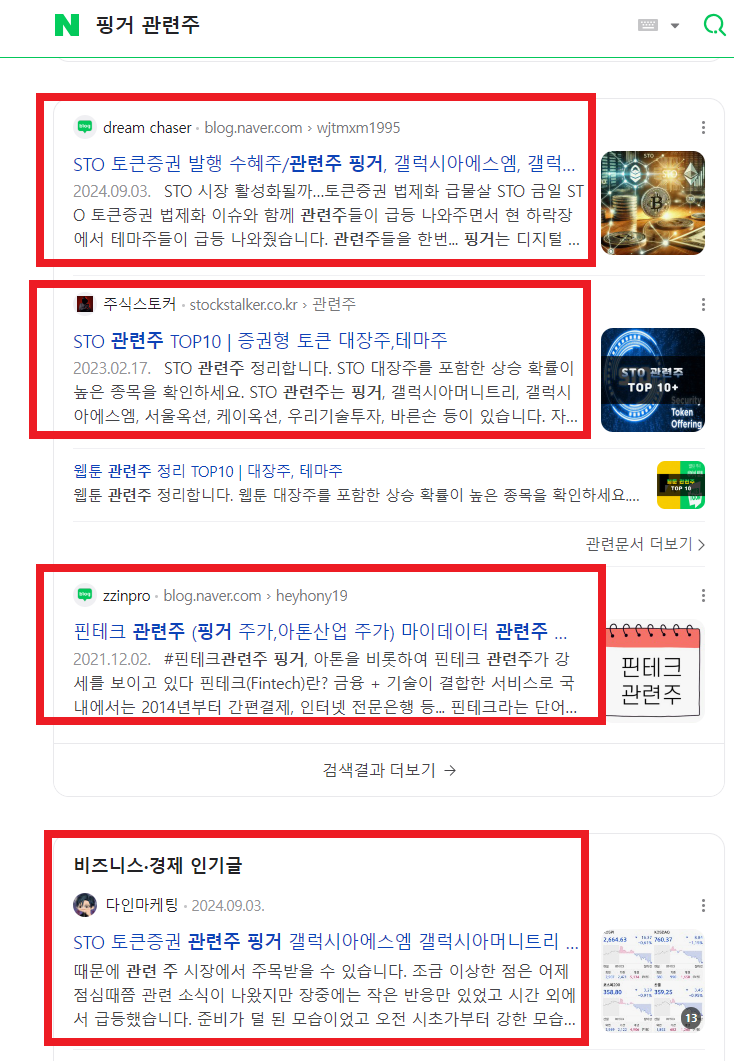Open the stock charts thumbnail with 13 badge
Viewport: 734px width, 1061px height.
click(x=653, y=981)
